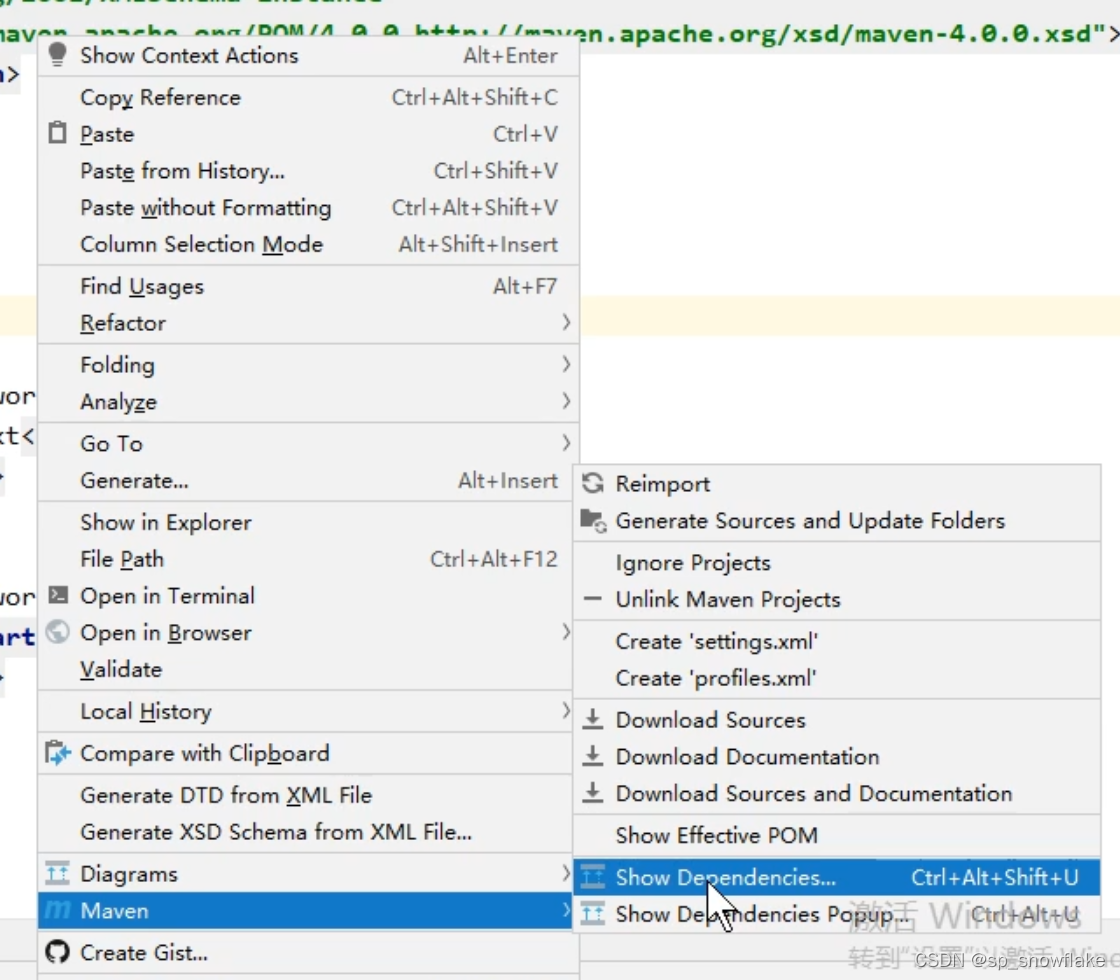Click the Generate Sources folder icon
This screenshot has width=1120, height=980.
click(593, 521)
